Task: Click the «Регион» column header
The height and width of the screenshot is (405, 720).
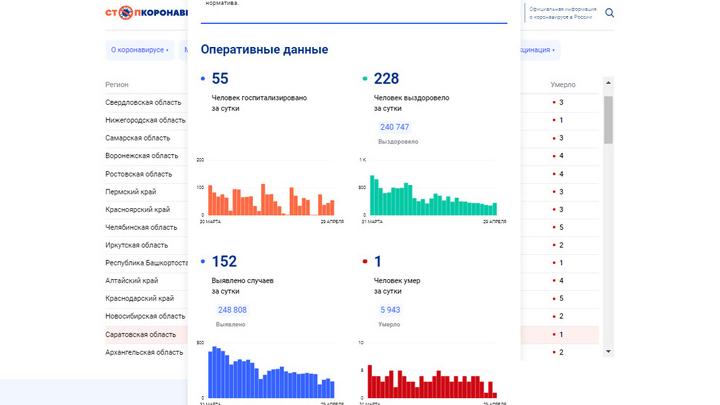Action: coord(119,85)
